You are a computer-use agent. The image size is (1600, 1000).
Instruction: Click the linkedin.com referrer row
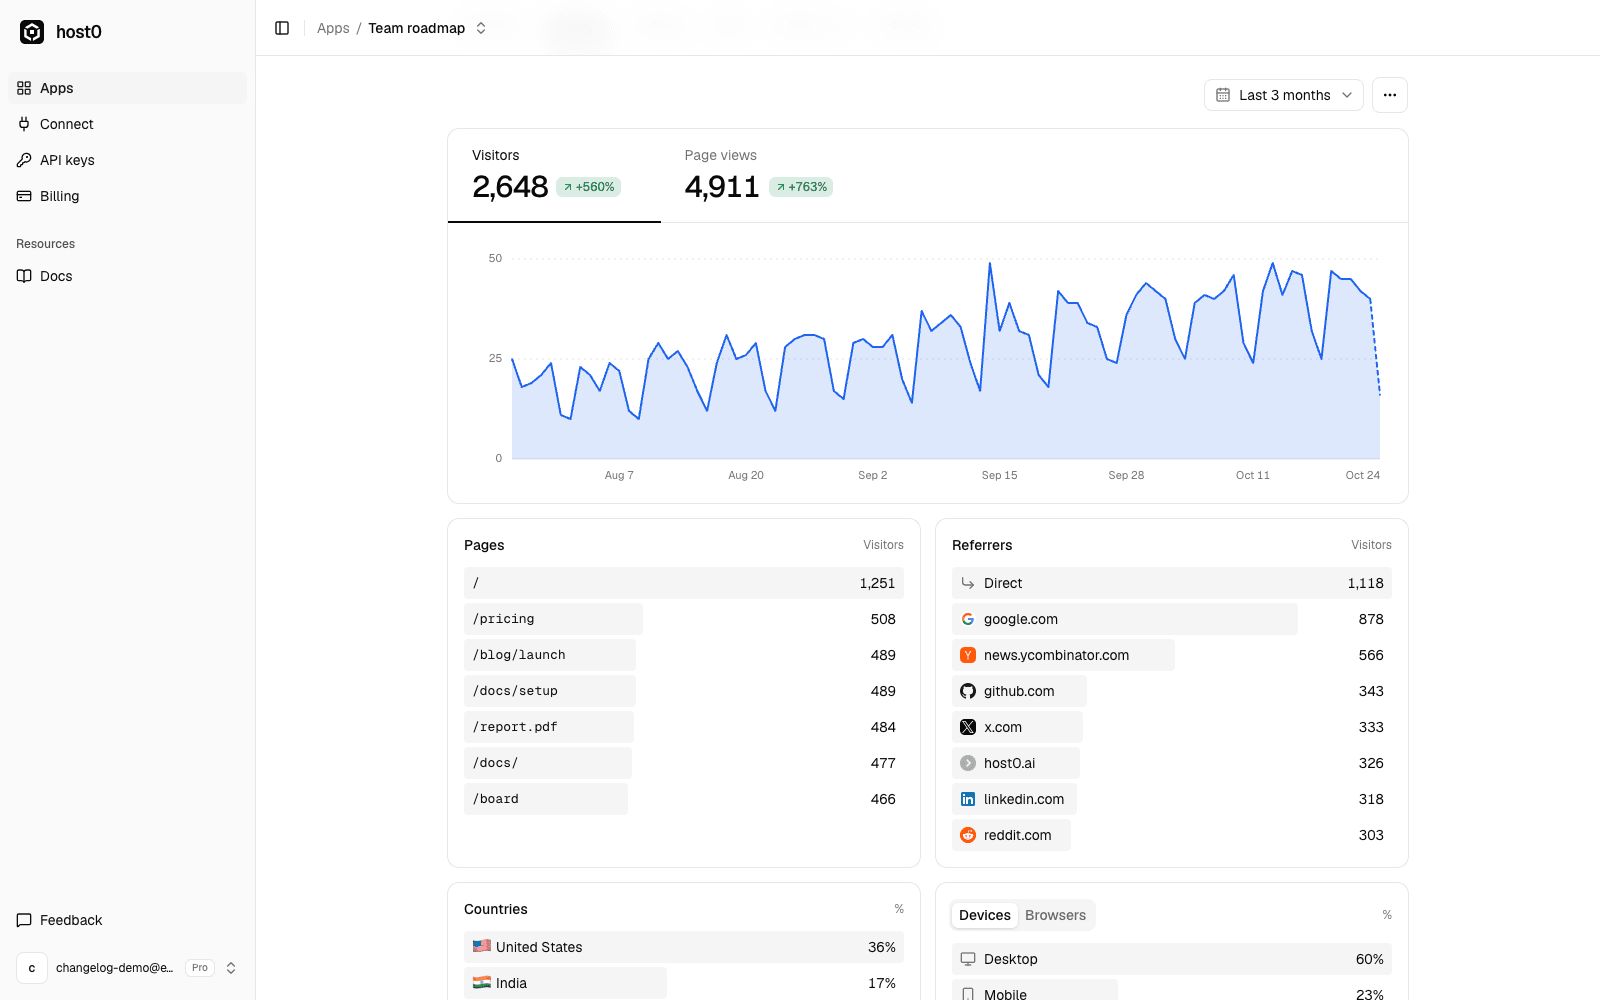[x=1172, y=799]
